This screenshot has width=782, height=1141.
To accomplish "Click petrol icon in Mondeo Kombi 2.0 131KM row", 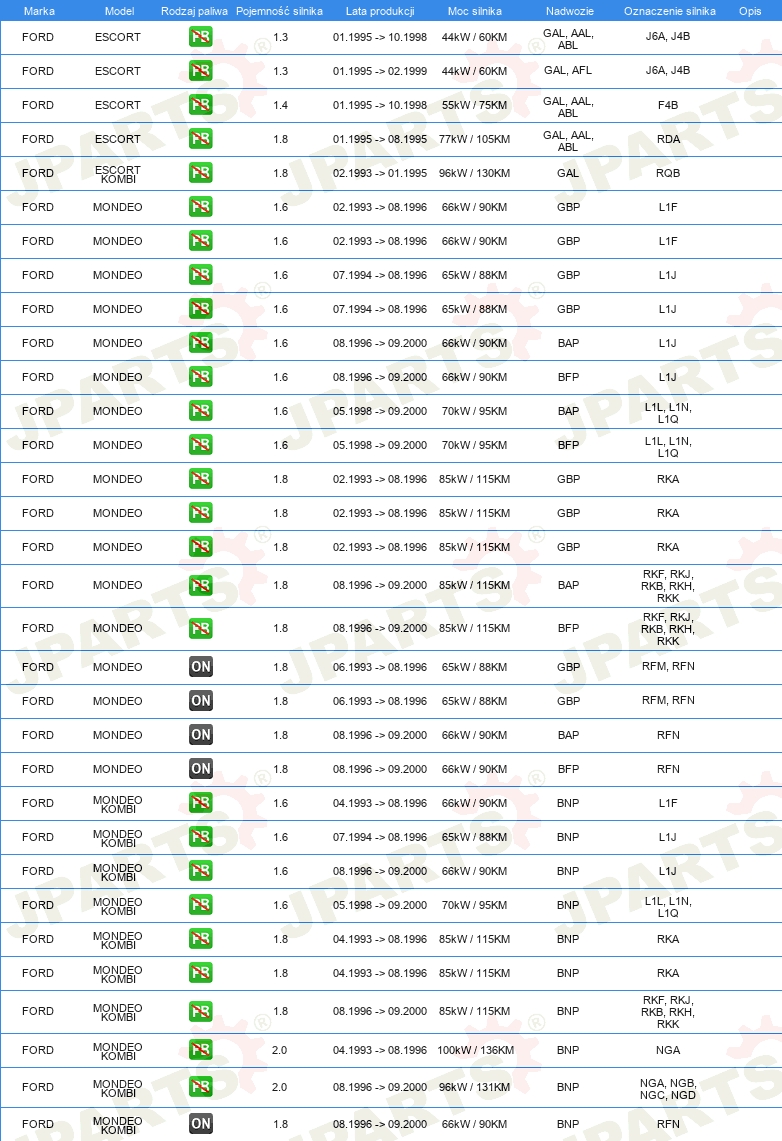I will click(x=201, y=1086).
